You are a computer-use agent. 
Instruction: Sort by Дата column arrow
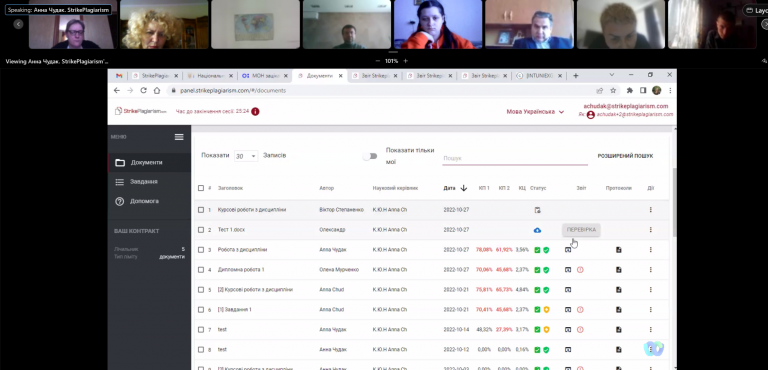click(463, 188)
